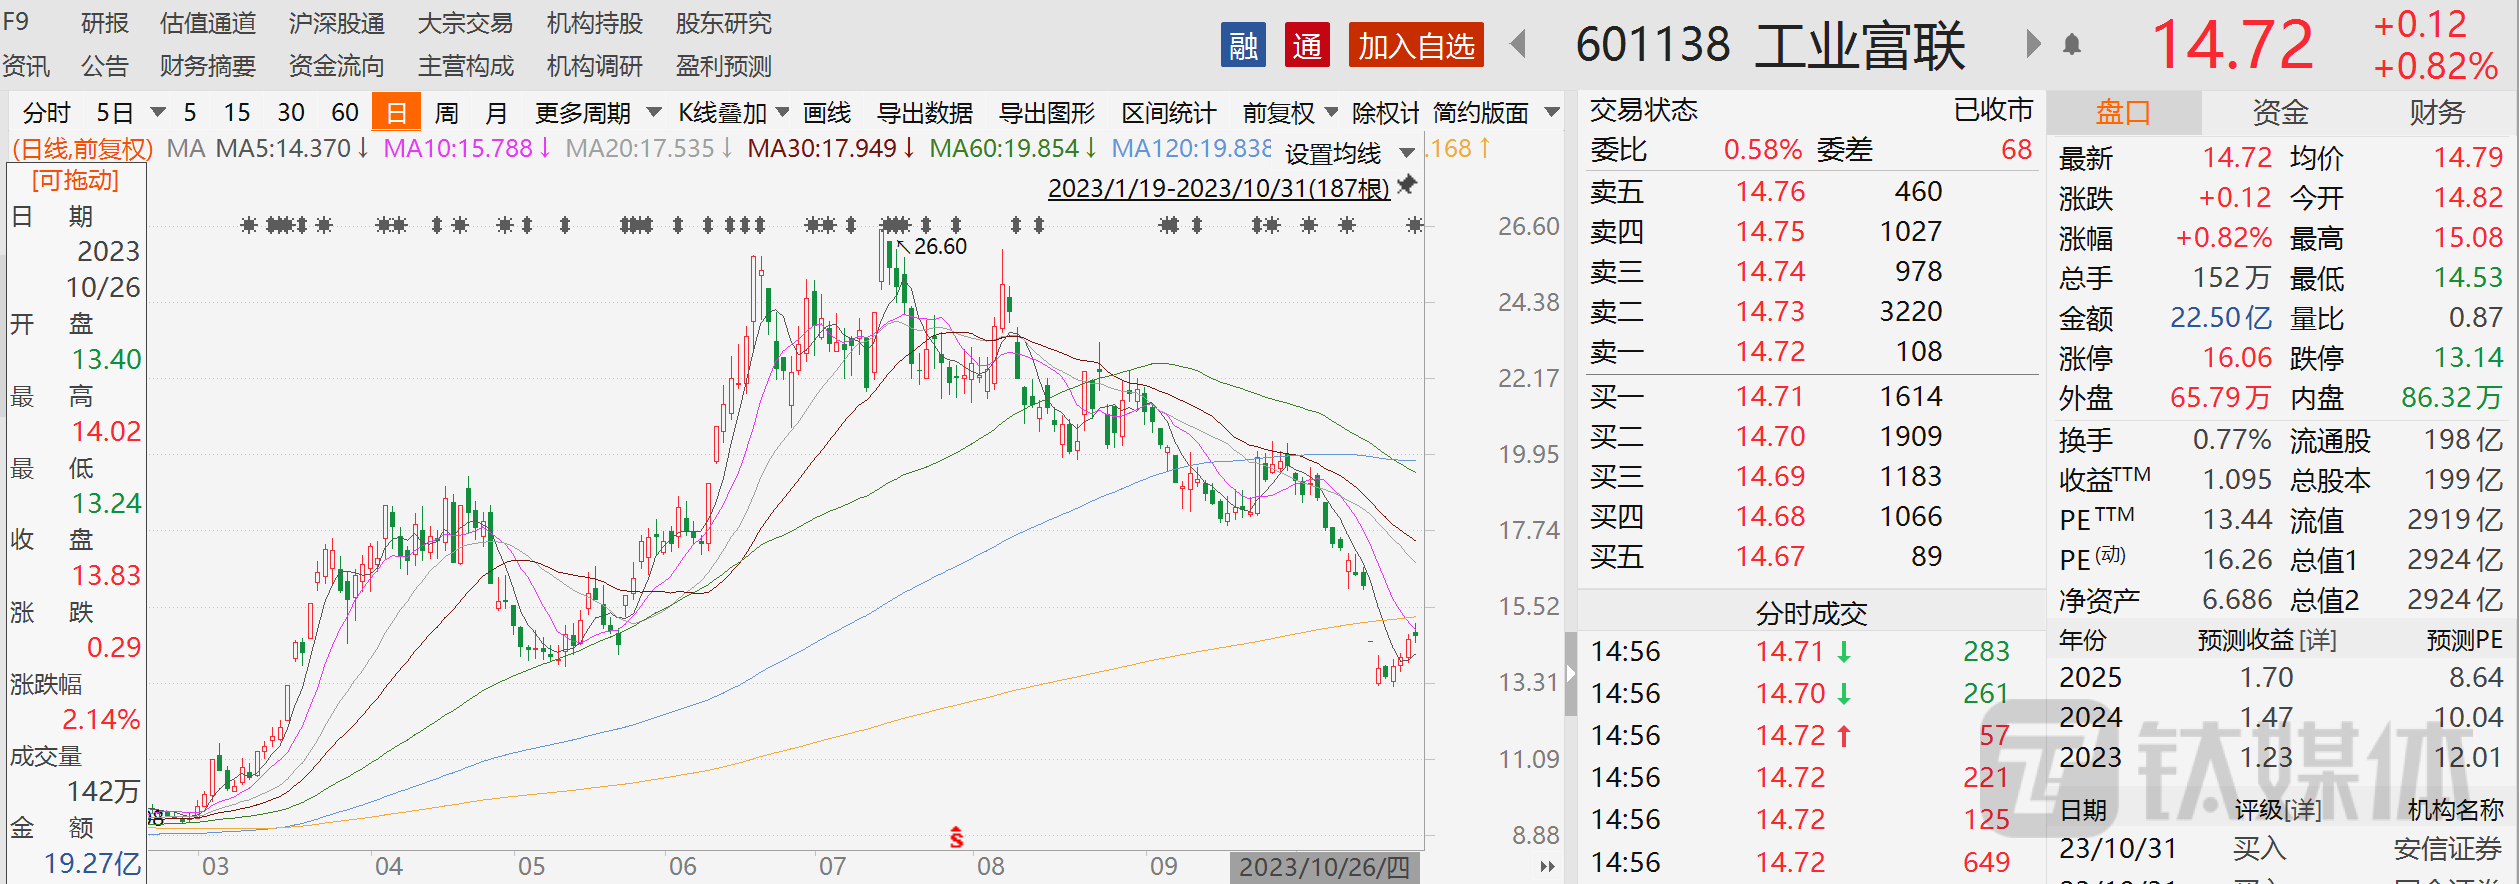Screen dimensions: 2519x884
Task: Switch chart to 周 weekly period
Action: coord(446,113)
